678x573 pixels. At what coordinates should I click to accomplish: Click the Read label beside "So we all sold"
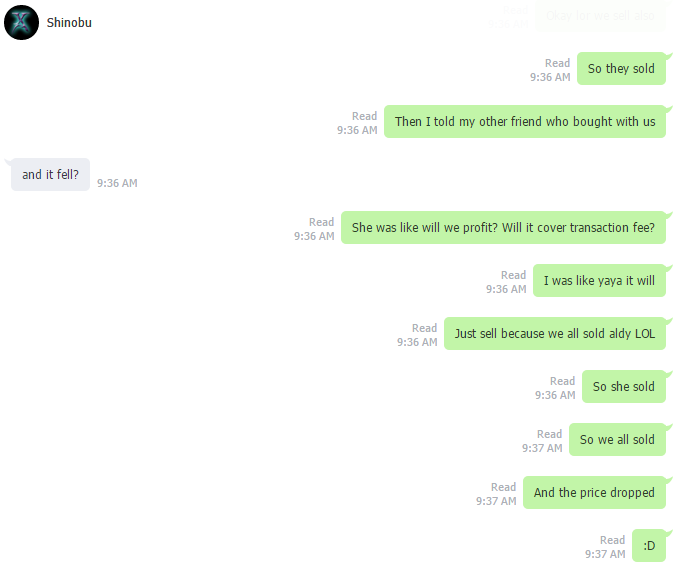pos(550,434)
